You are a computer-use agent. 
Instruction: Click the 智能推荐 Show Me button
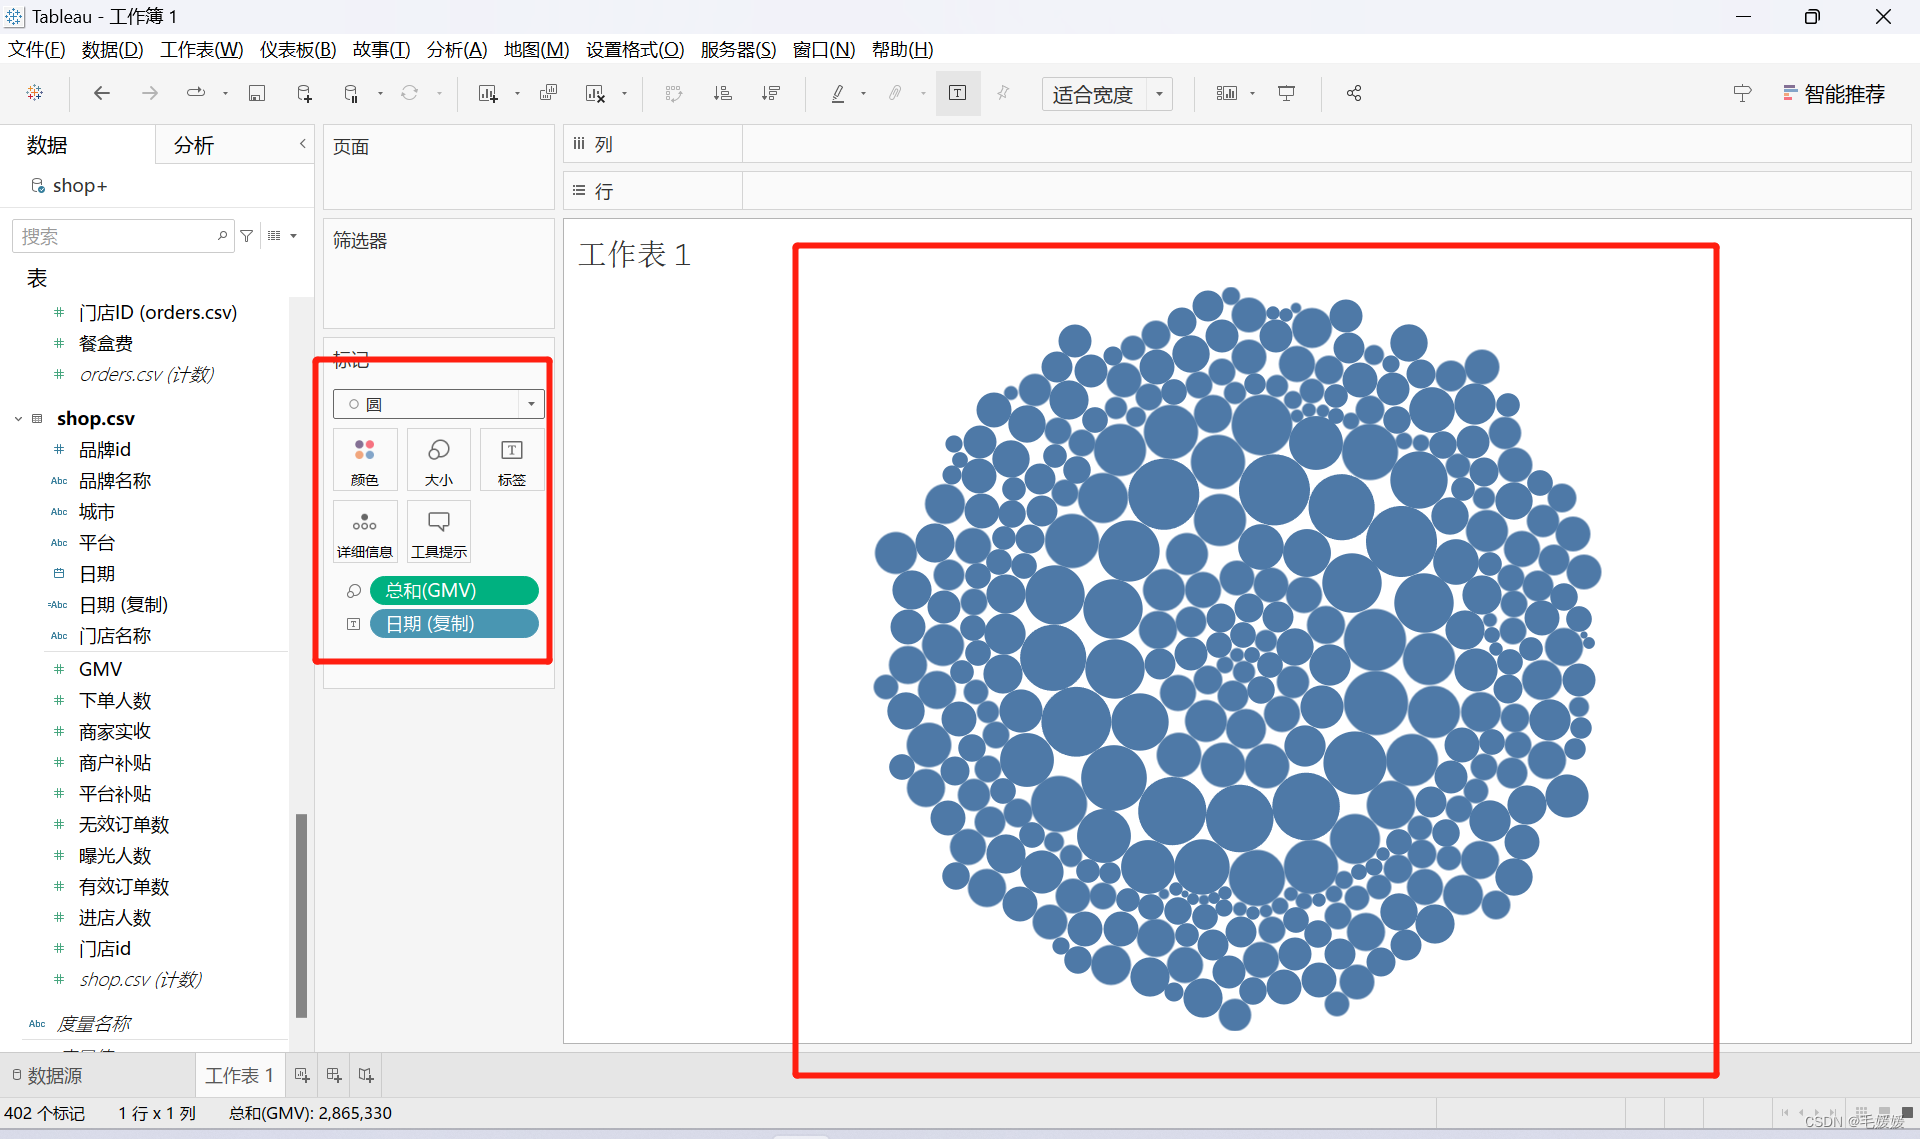(x=1834, y=94)
